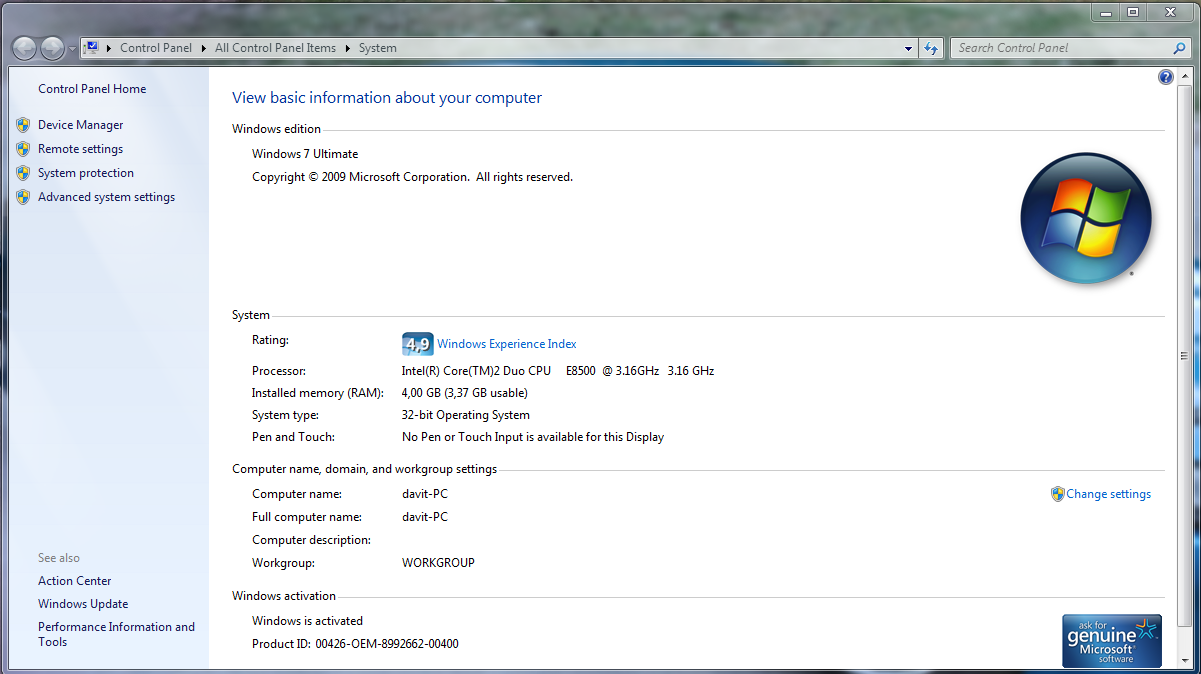Select 'Control Panel' breadcrumb in address bar
This screenshot has height=674, width=1201.
click(x=155, y=48)
